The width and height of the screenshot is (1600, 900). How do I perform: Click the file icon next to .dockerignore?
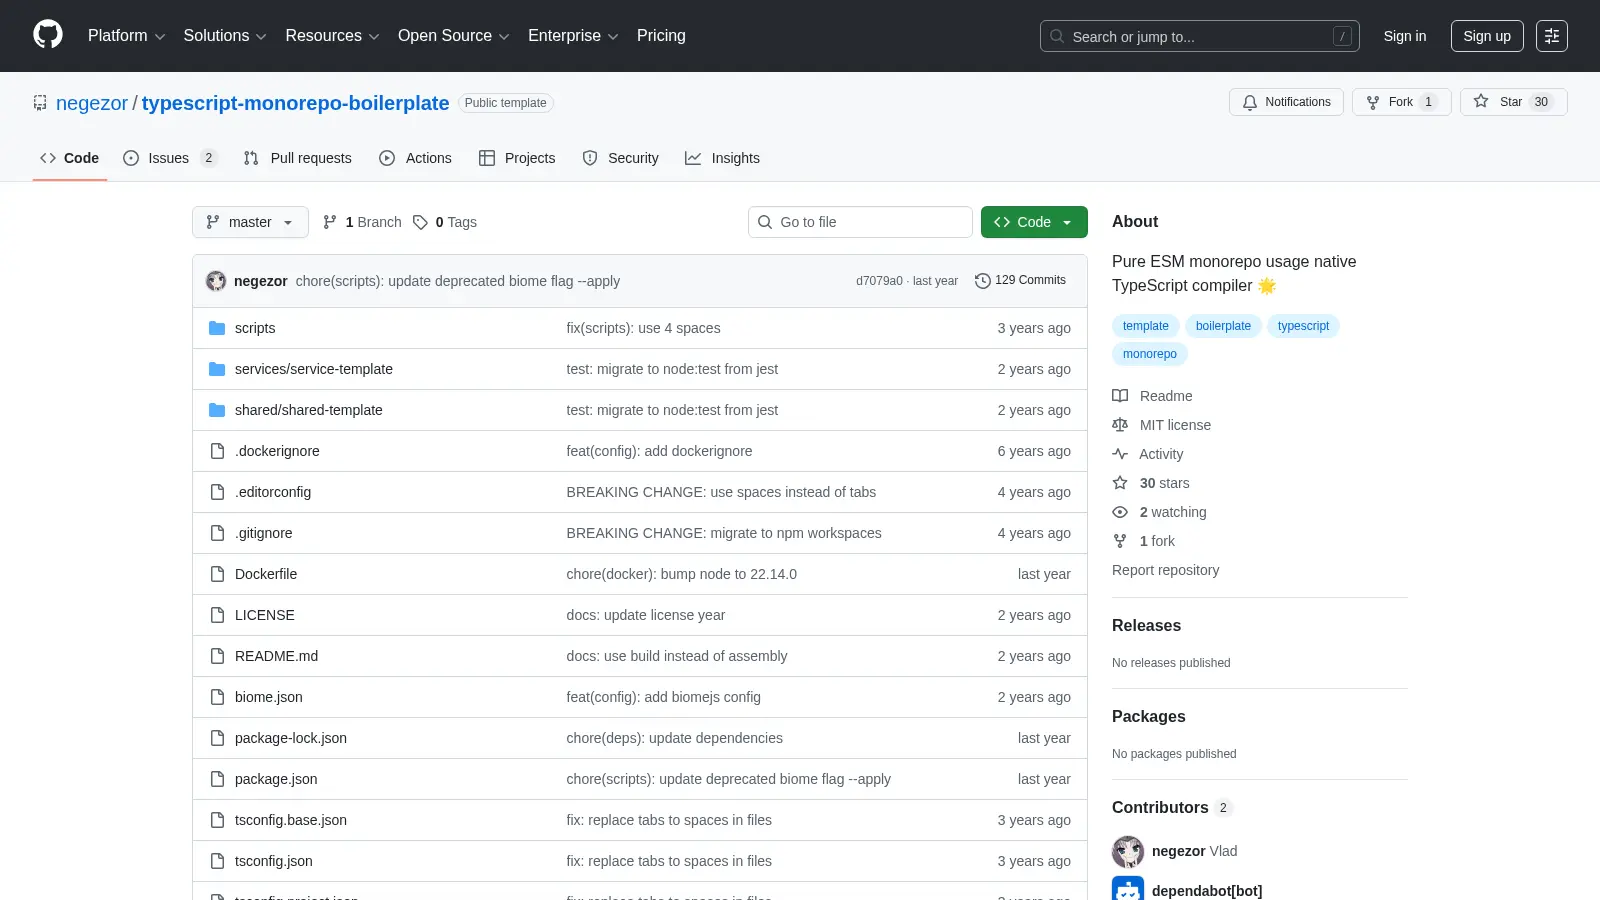217,451
